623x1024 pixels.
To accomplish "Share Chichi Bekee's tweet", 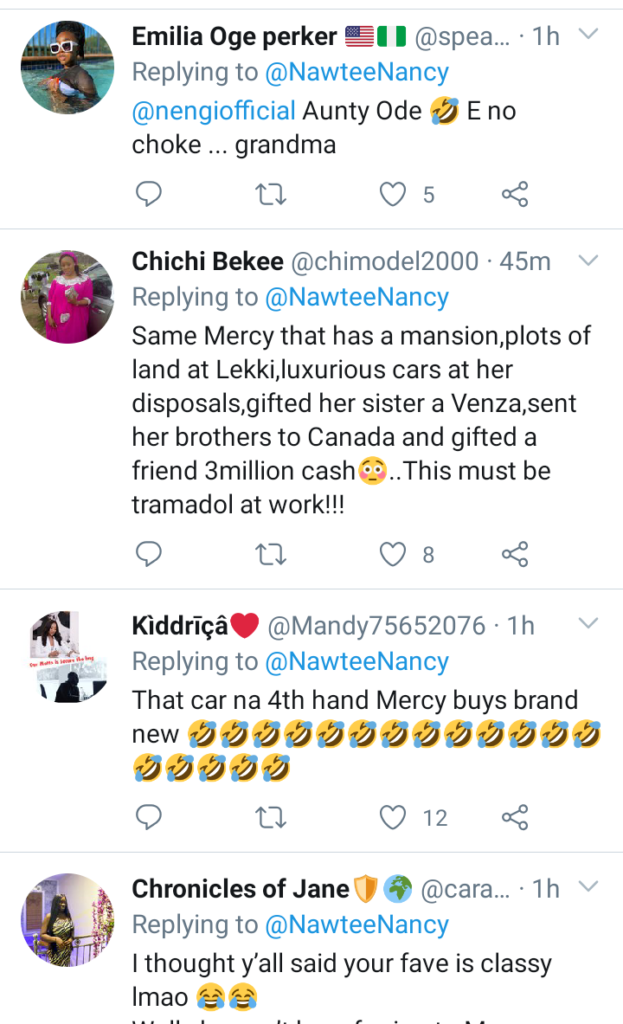I will [x=514, y=553].
